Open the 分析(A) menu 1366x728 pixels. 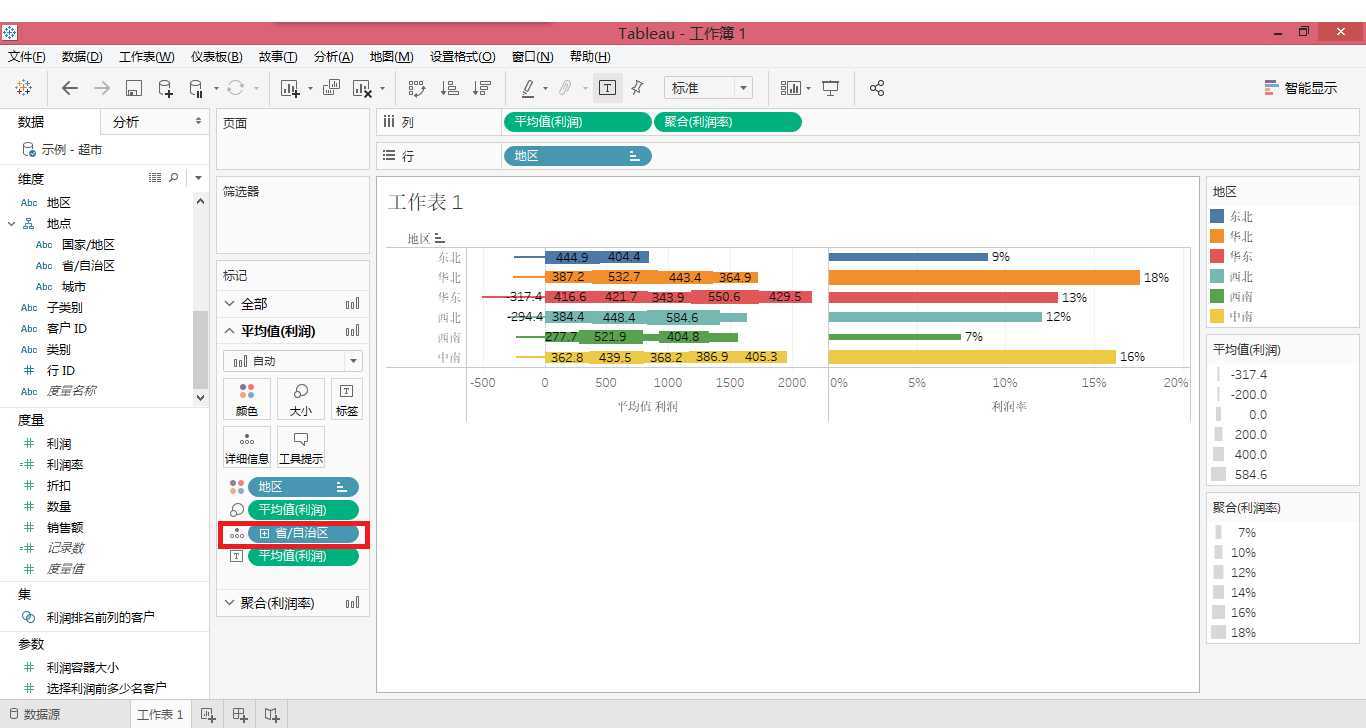click(334, 57)
